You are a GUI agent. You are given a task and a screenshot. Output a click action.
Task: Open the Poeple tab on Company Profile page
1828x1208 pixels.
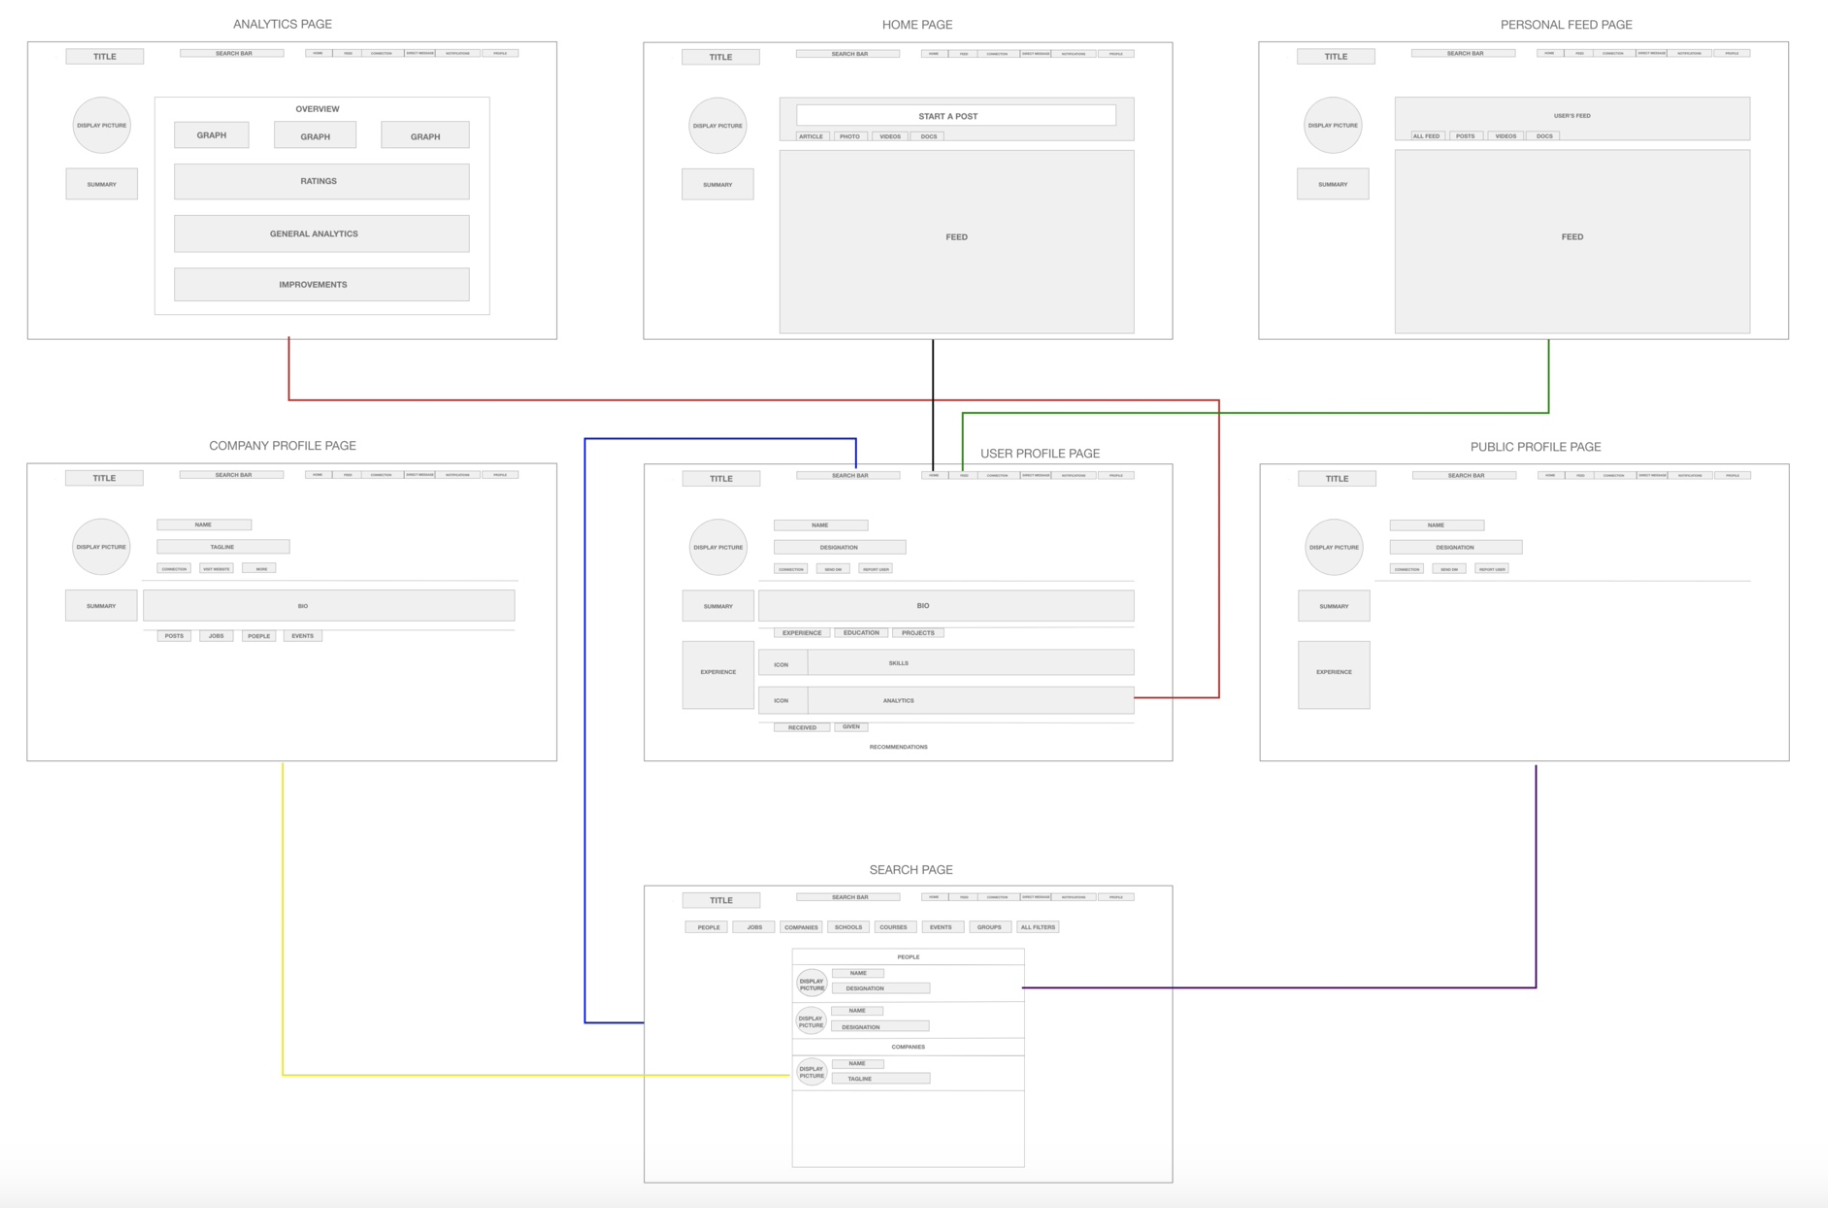(259, 636)
